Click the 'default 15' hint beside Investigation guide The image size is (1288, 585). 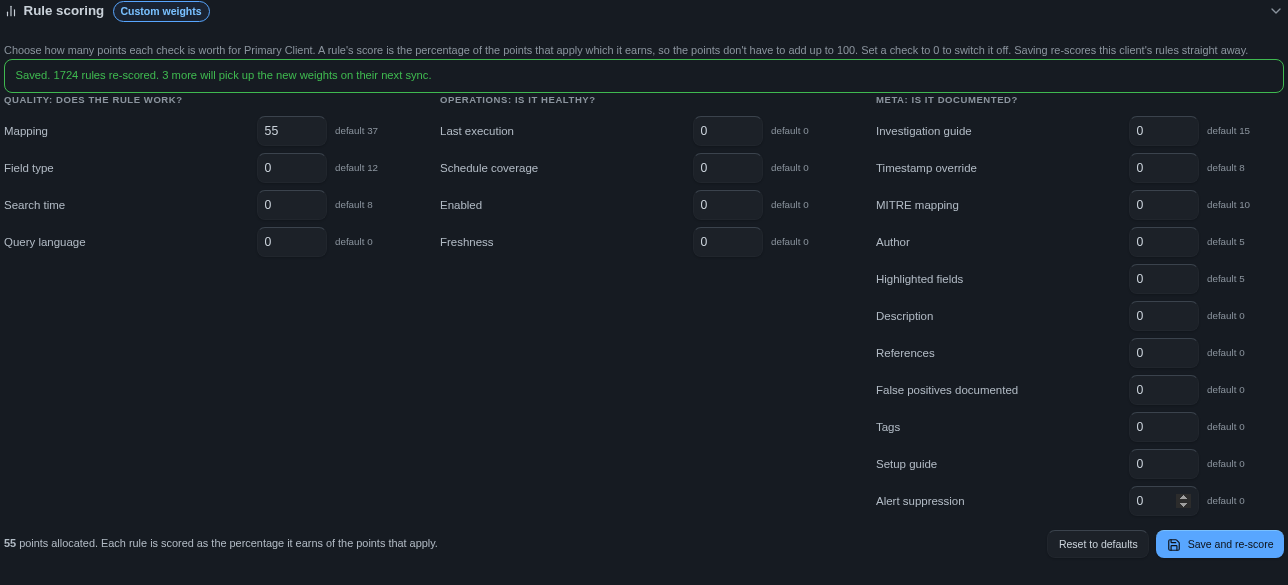point(1228,131)
